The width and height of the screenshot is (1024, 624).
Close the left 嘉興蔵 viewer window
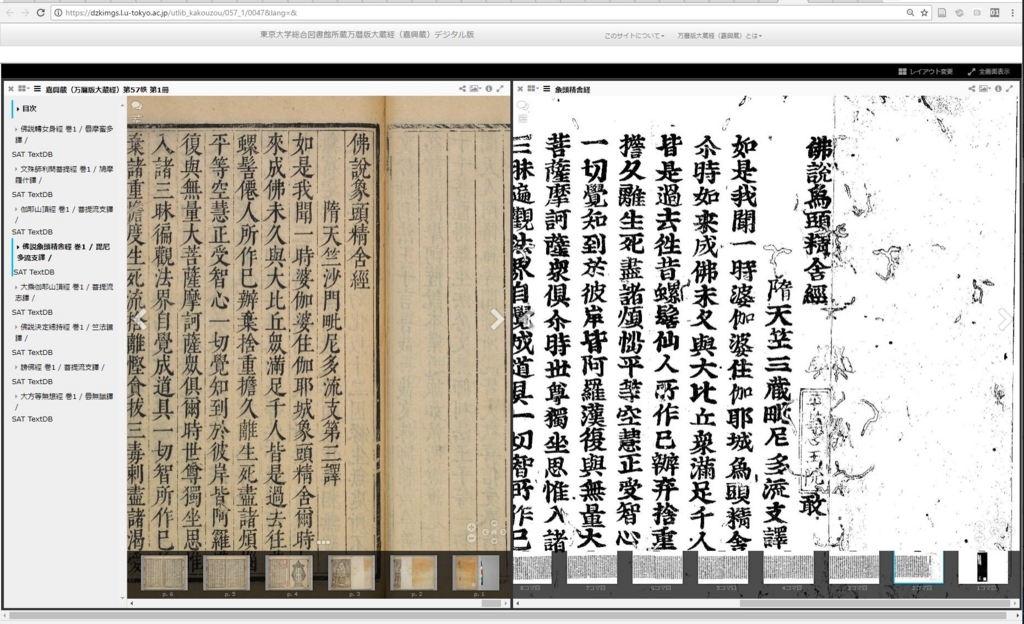pyautogui.click(x=10, y=89)
